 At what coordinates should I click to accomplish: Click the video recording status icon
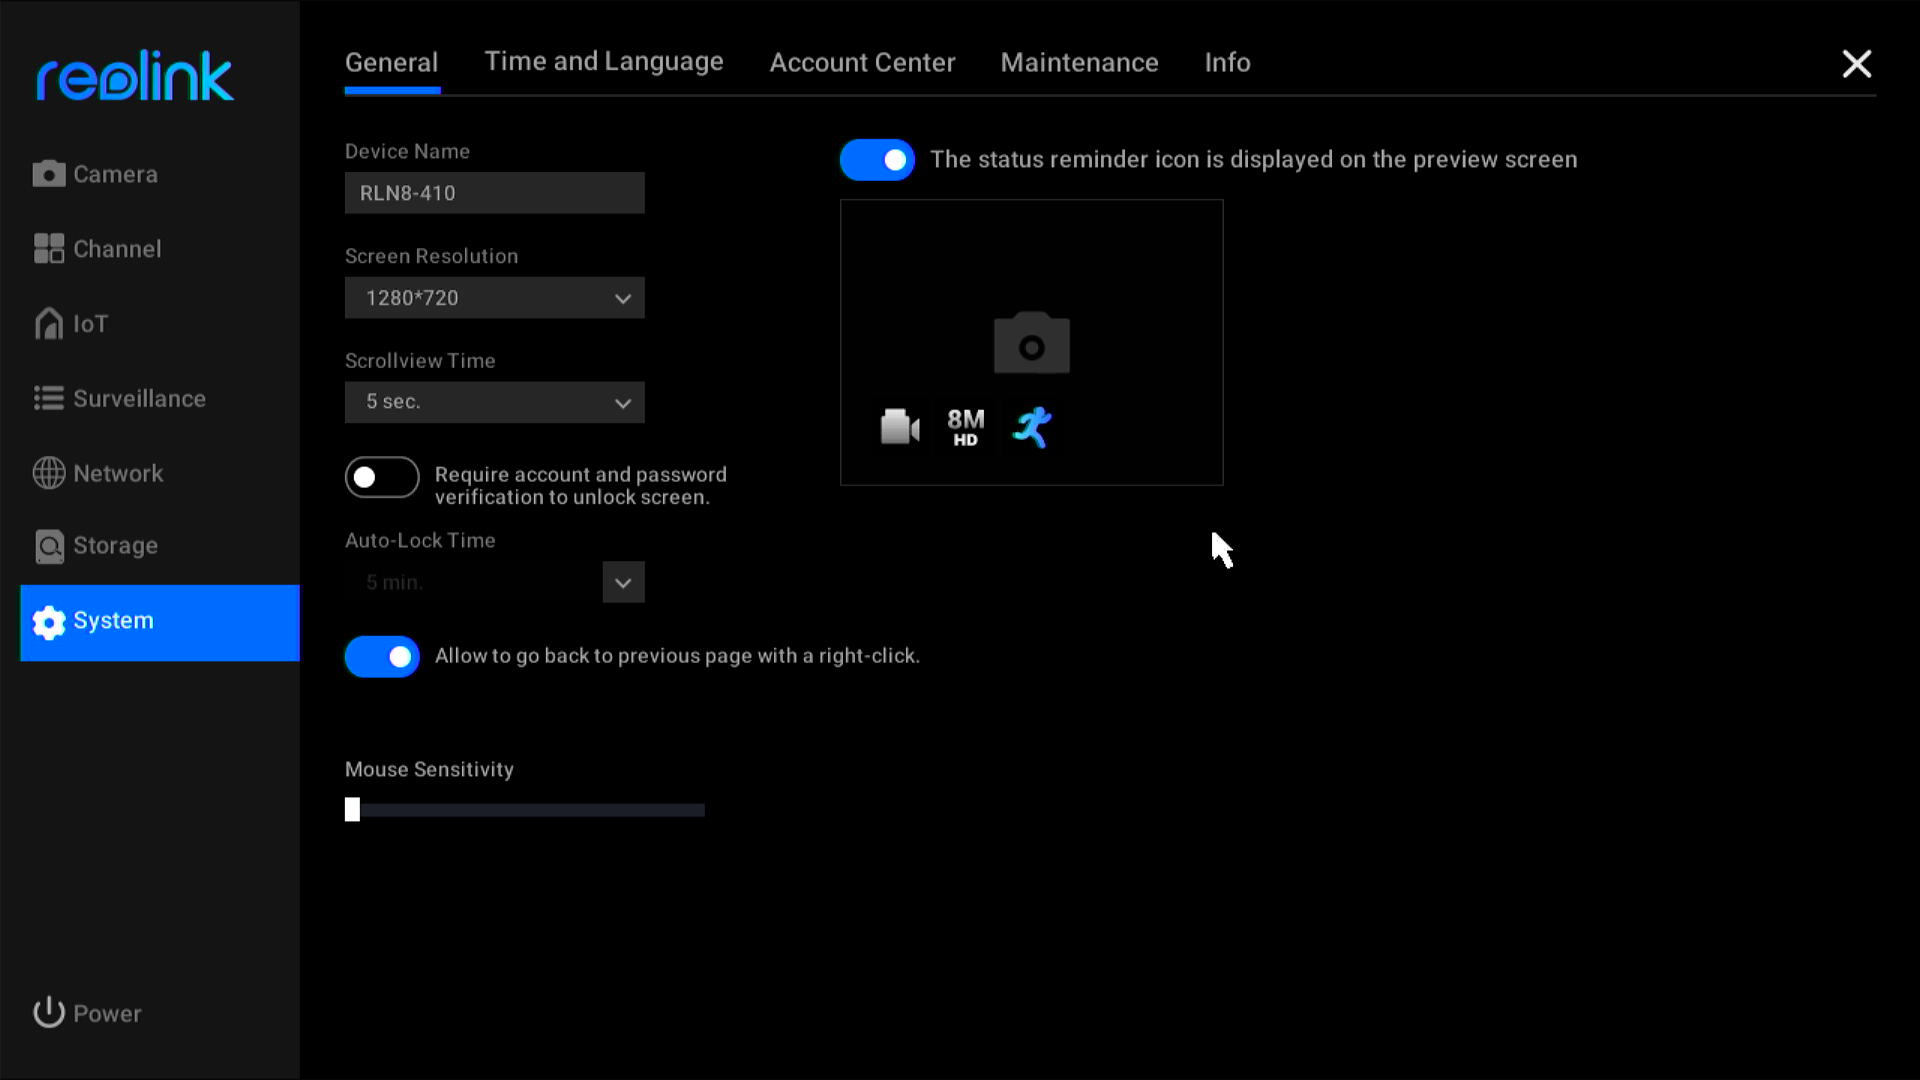point(900,427)
